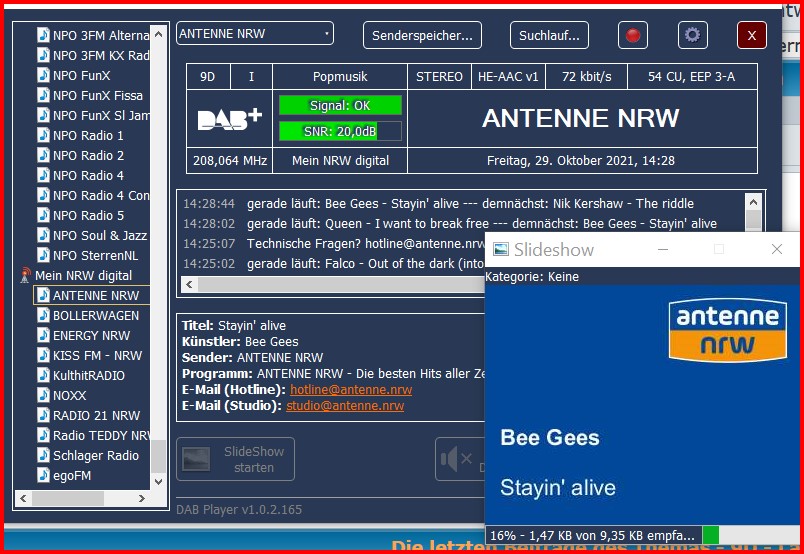Click the icon next to egoFM
804x554 pixels.
pos(43,475)
